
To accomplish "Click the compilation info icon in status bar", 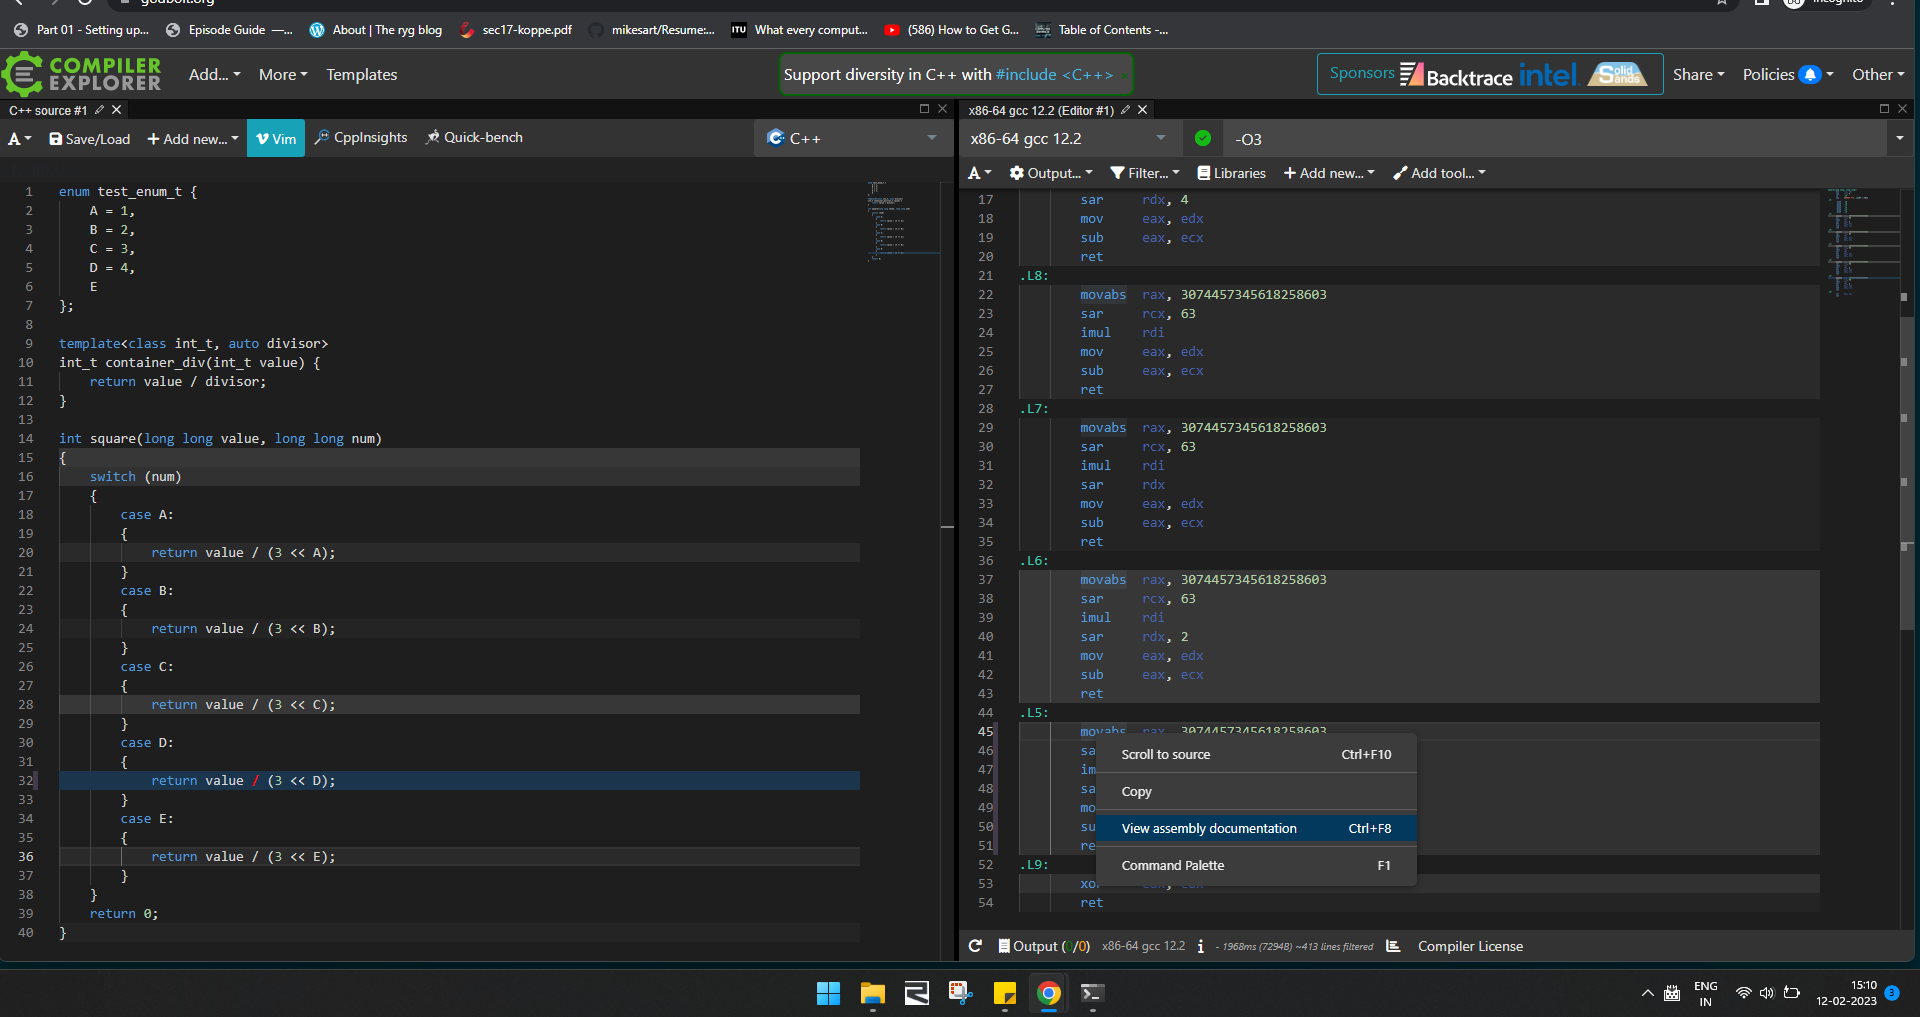I will tap(1200, 945).
